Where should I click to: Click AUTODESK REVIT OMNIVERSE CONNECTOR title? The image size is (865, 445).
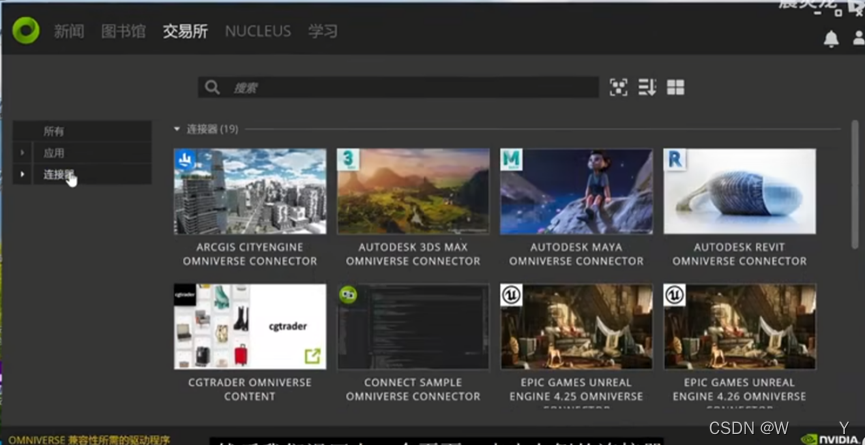pyautogui.click(x=740, y=254)
